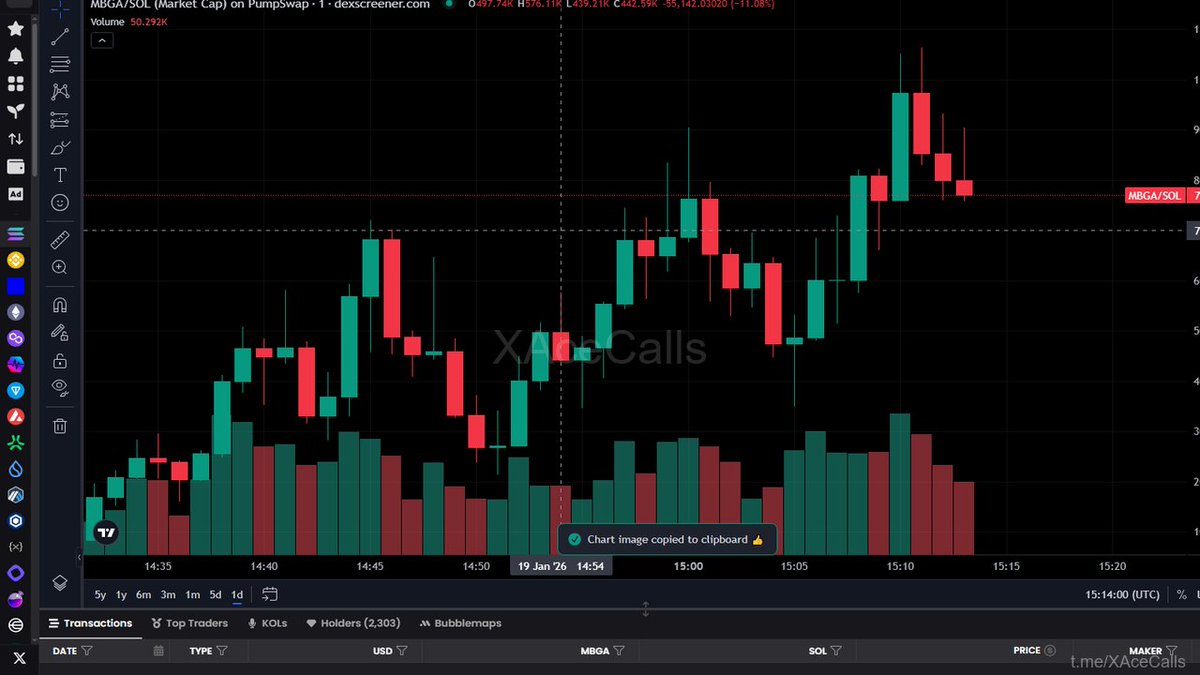Click the TradingView logo on chart

point(107,532)
